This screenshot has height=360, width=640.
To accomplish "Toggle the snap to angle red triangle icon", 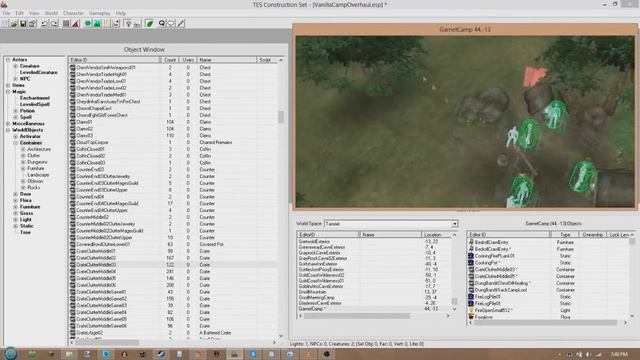I will click(76, 24).
